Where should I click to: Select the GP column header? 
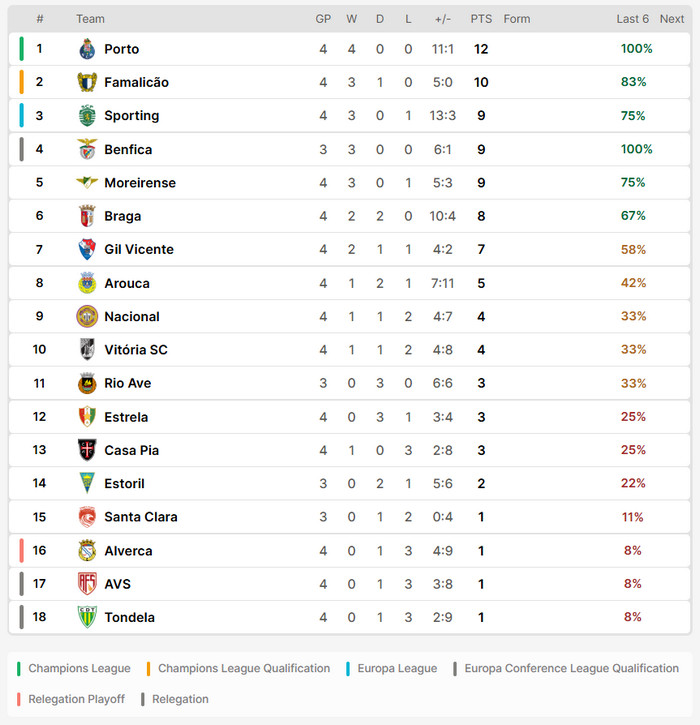(x=323, y=19)
